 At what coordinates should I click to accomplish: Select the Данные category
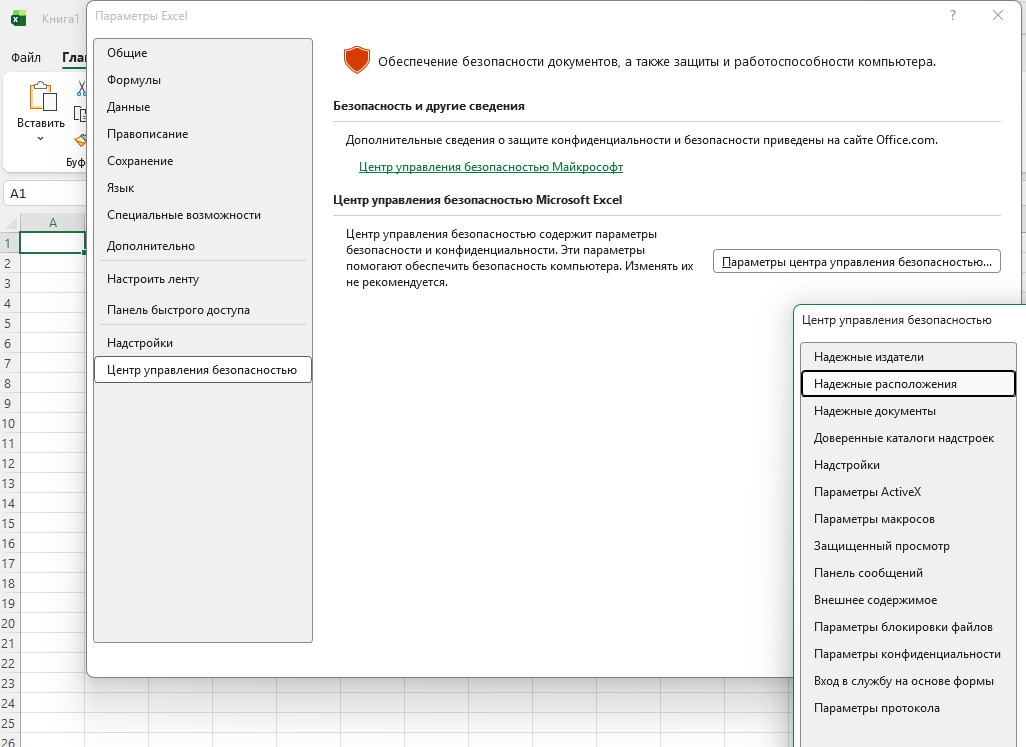203,107
